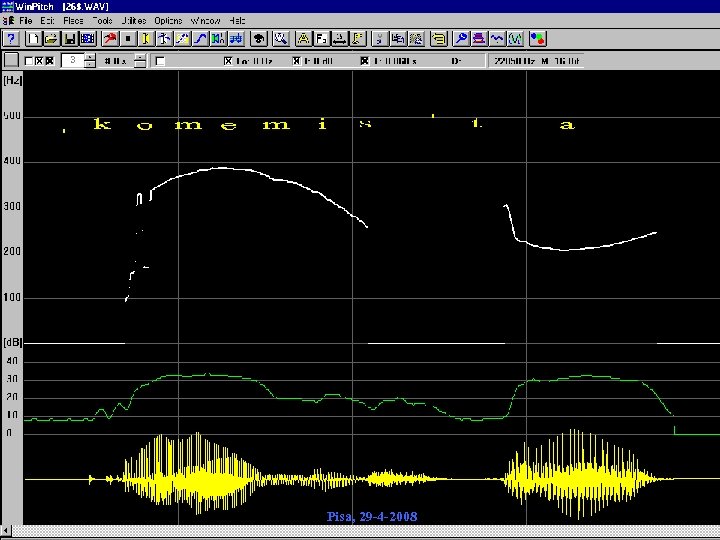Screen dimensions: 720x540
Task: Click the horizontal scrollbar track at bottom
Action: pos(366,531)
